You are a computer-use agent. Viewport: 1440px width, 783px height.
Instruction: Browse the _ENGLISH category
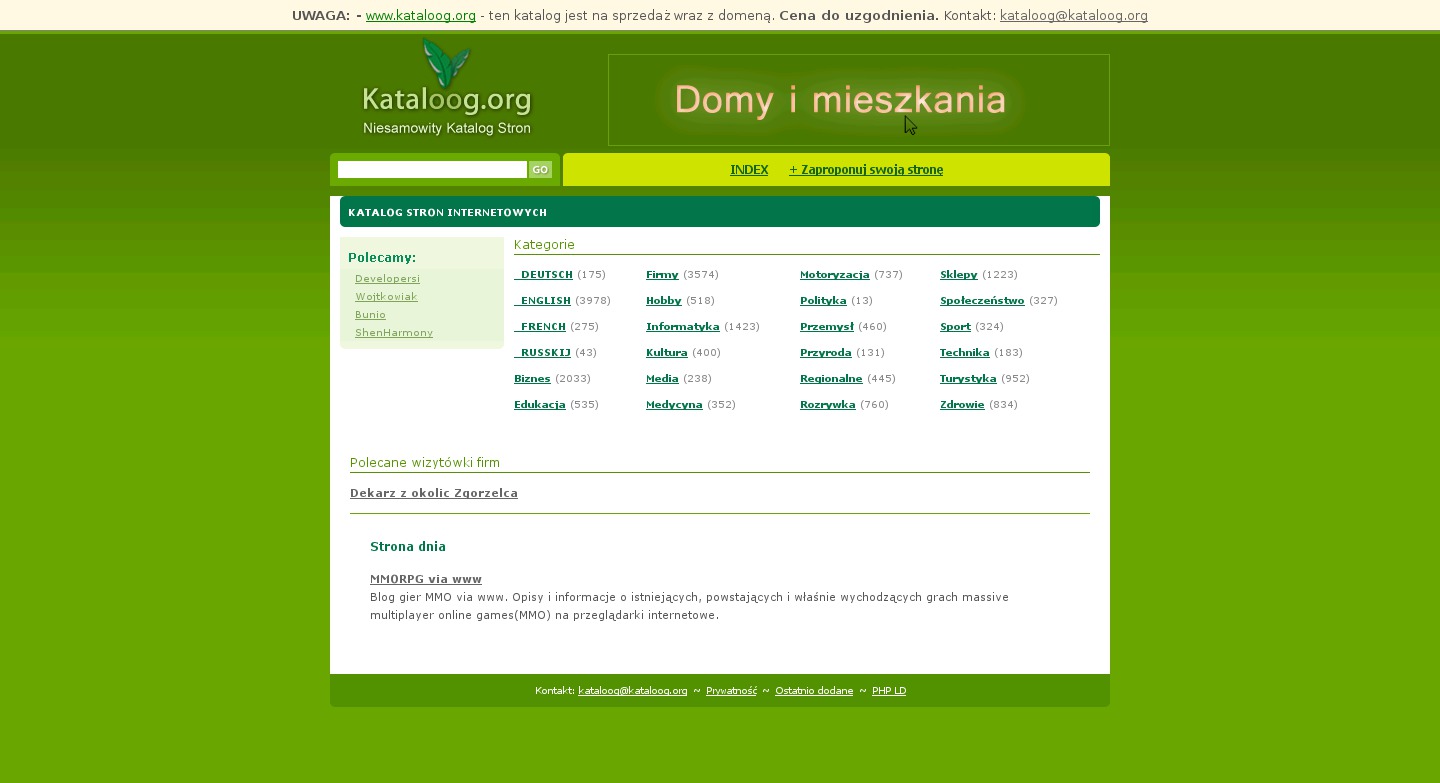coord(543,301)
